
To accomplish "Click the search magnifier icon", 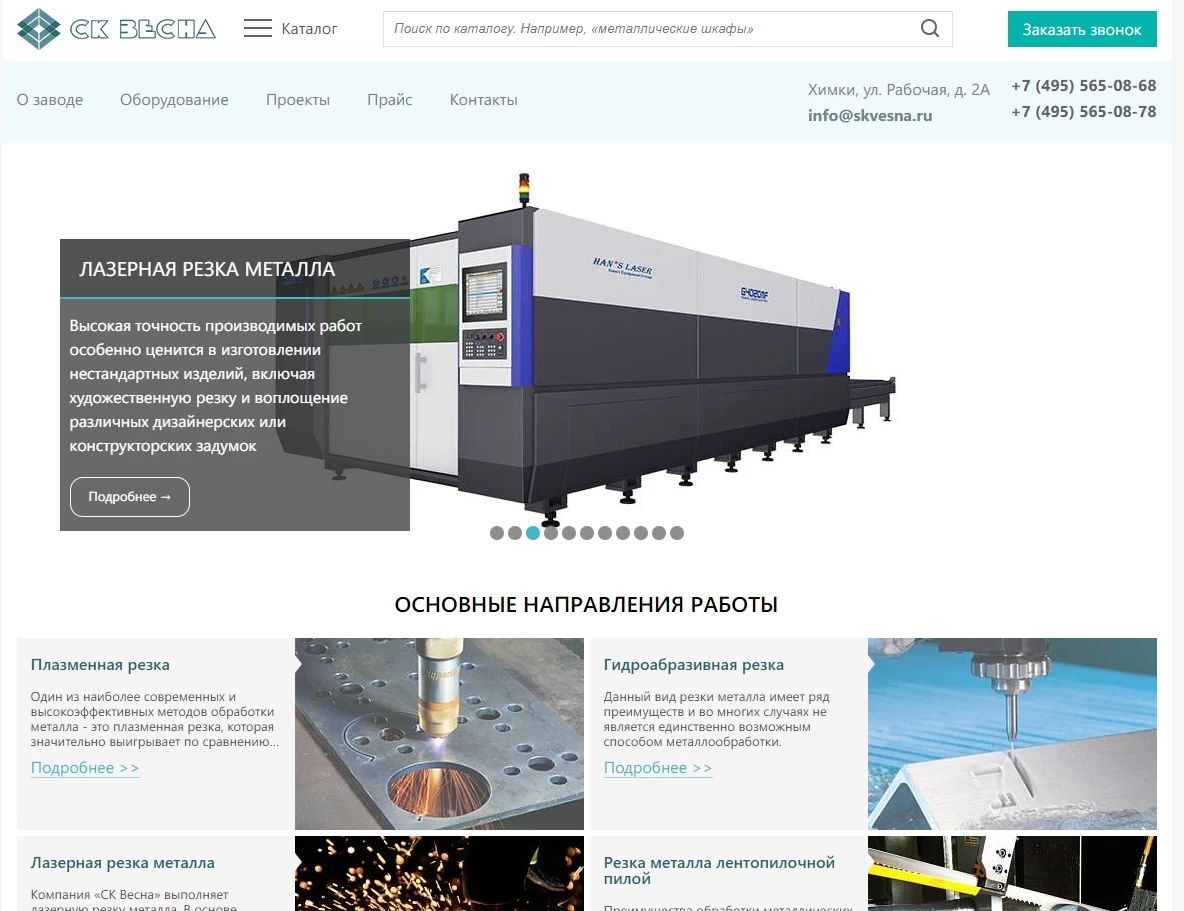I will (930, 29).
